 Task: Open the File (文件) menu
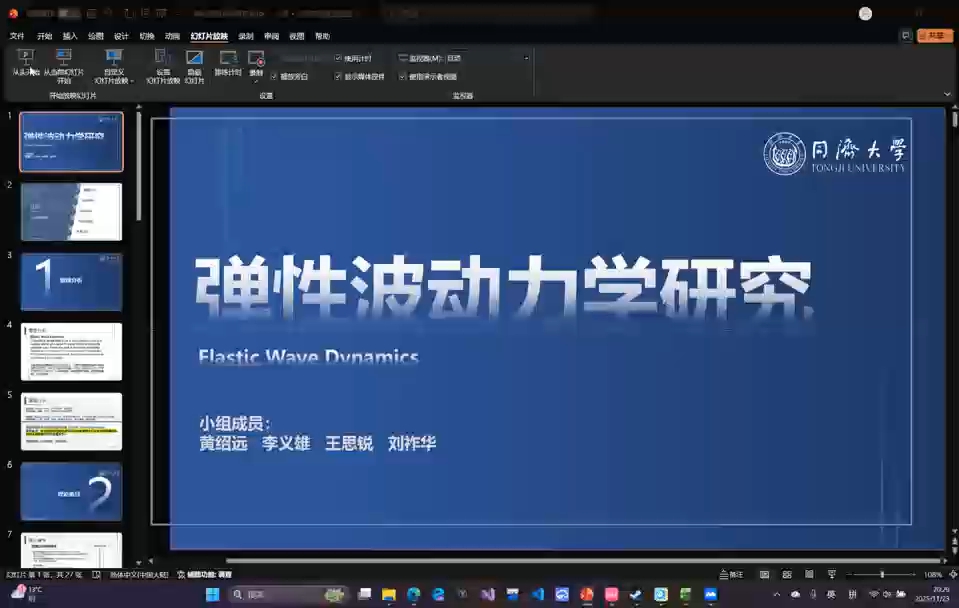(17, 36)
